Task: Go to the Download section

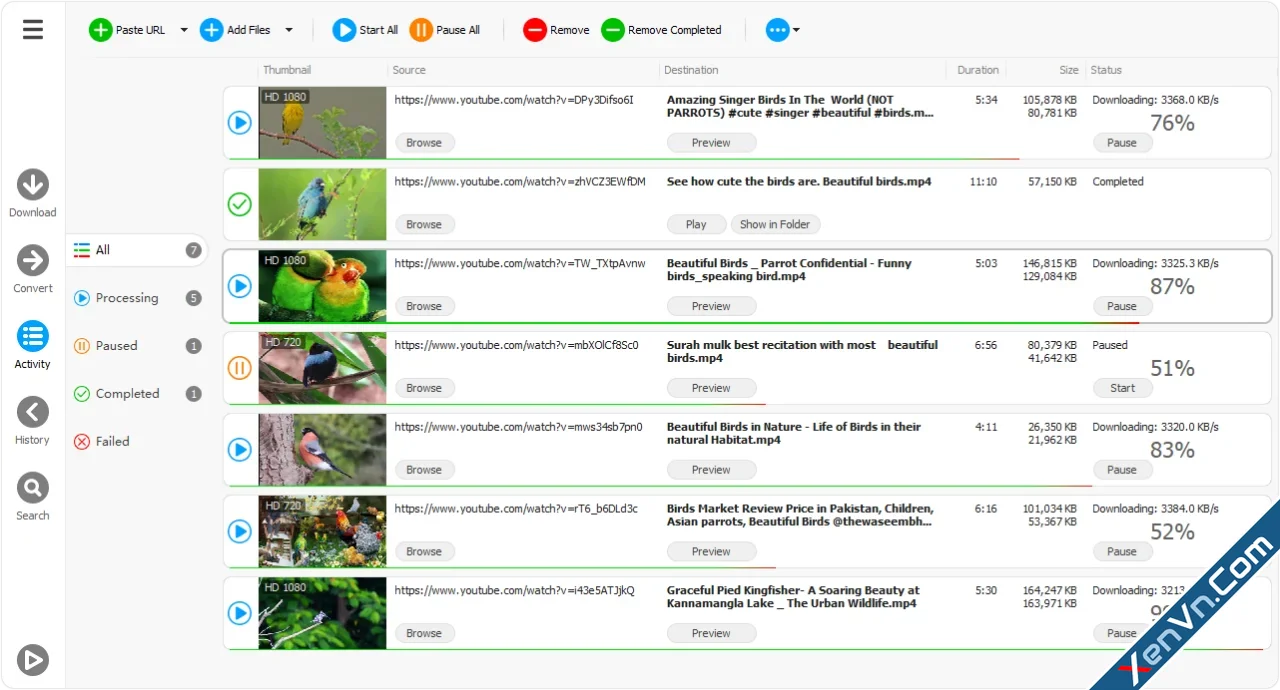Action: (33, 194)
